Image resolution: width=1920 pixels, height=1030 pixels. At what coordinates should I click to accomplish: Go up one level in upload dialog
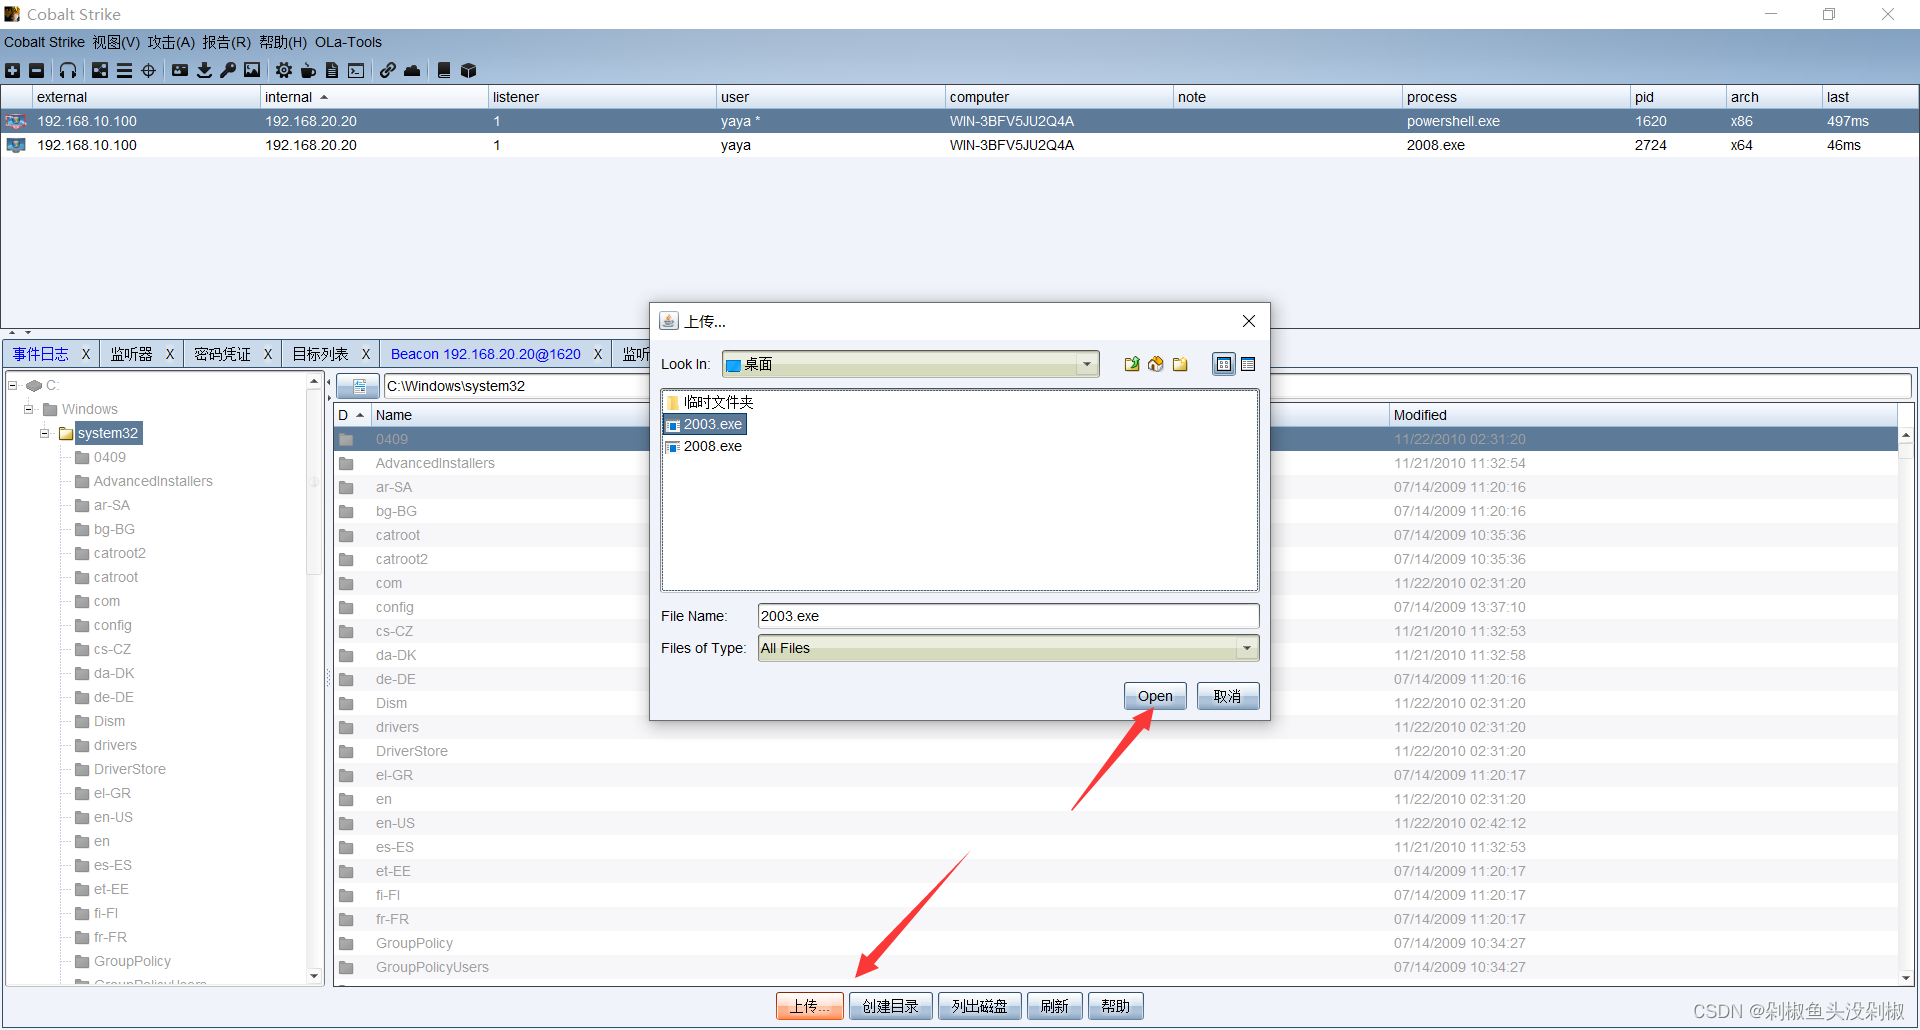coord(1132,364)
